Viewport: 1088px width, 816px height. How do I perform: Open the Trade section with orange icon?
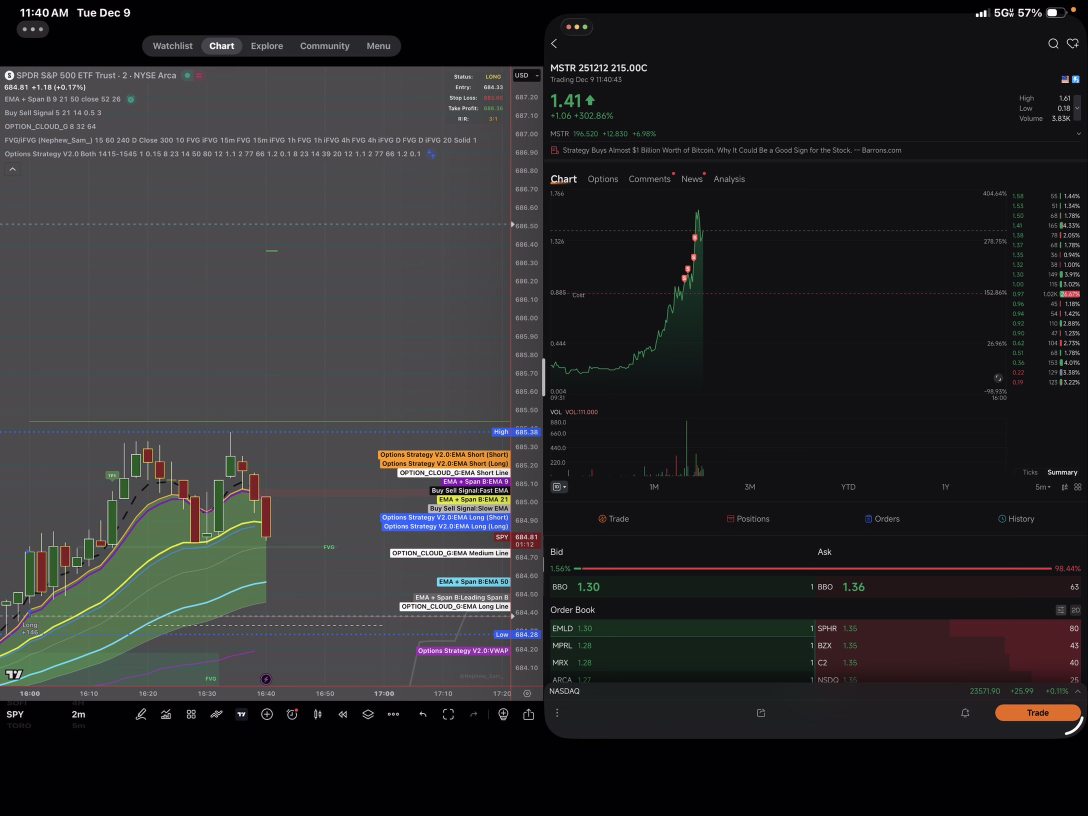pyautogui.click(x=613, y=519)
